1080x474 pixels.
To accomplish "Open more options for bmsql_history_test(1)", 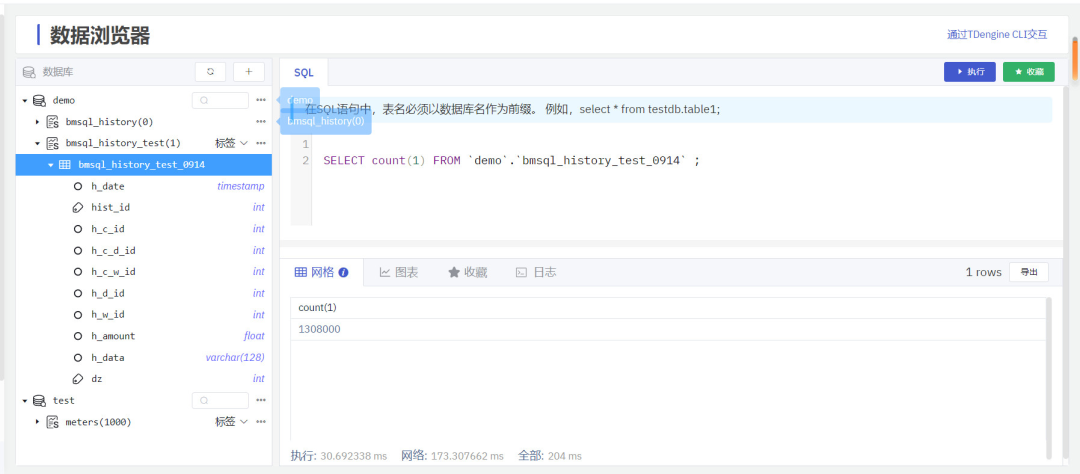I will (x=261, y=143).
